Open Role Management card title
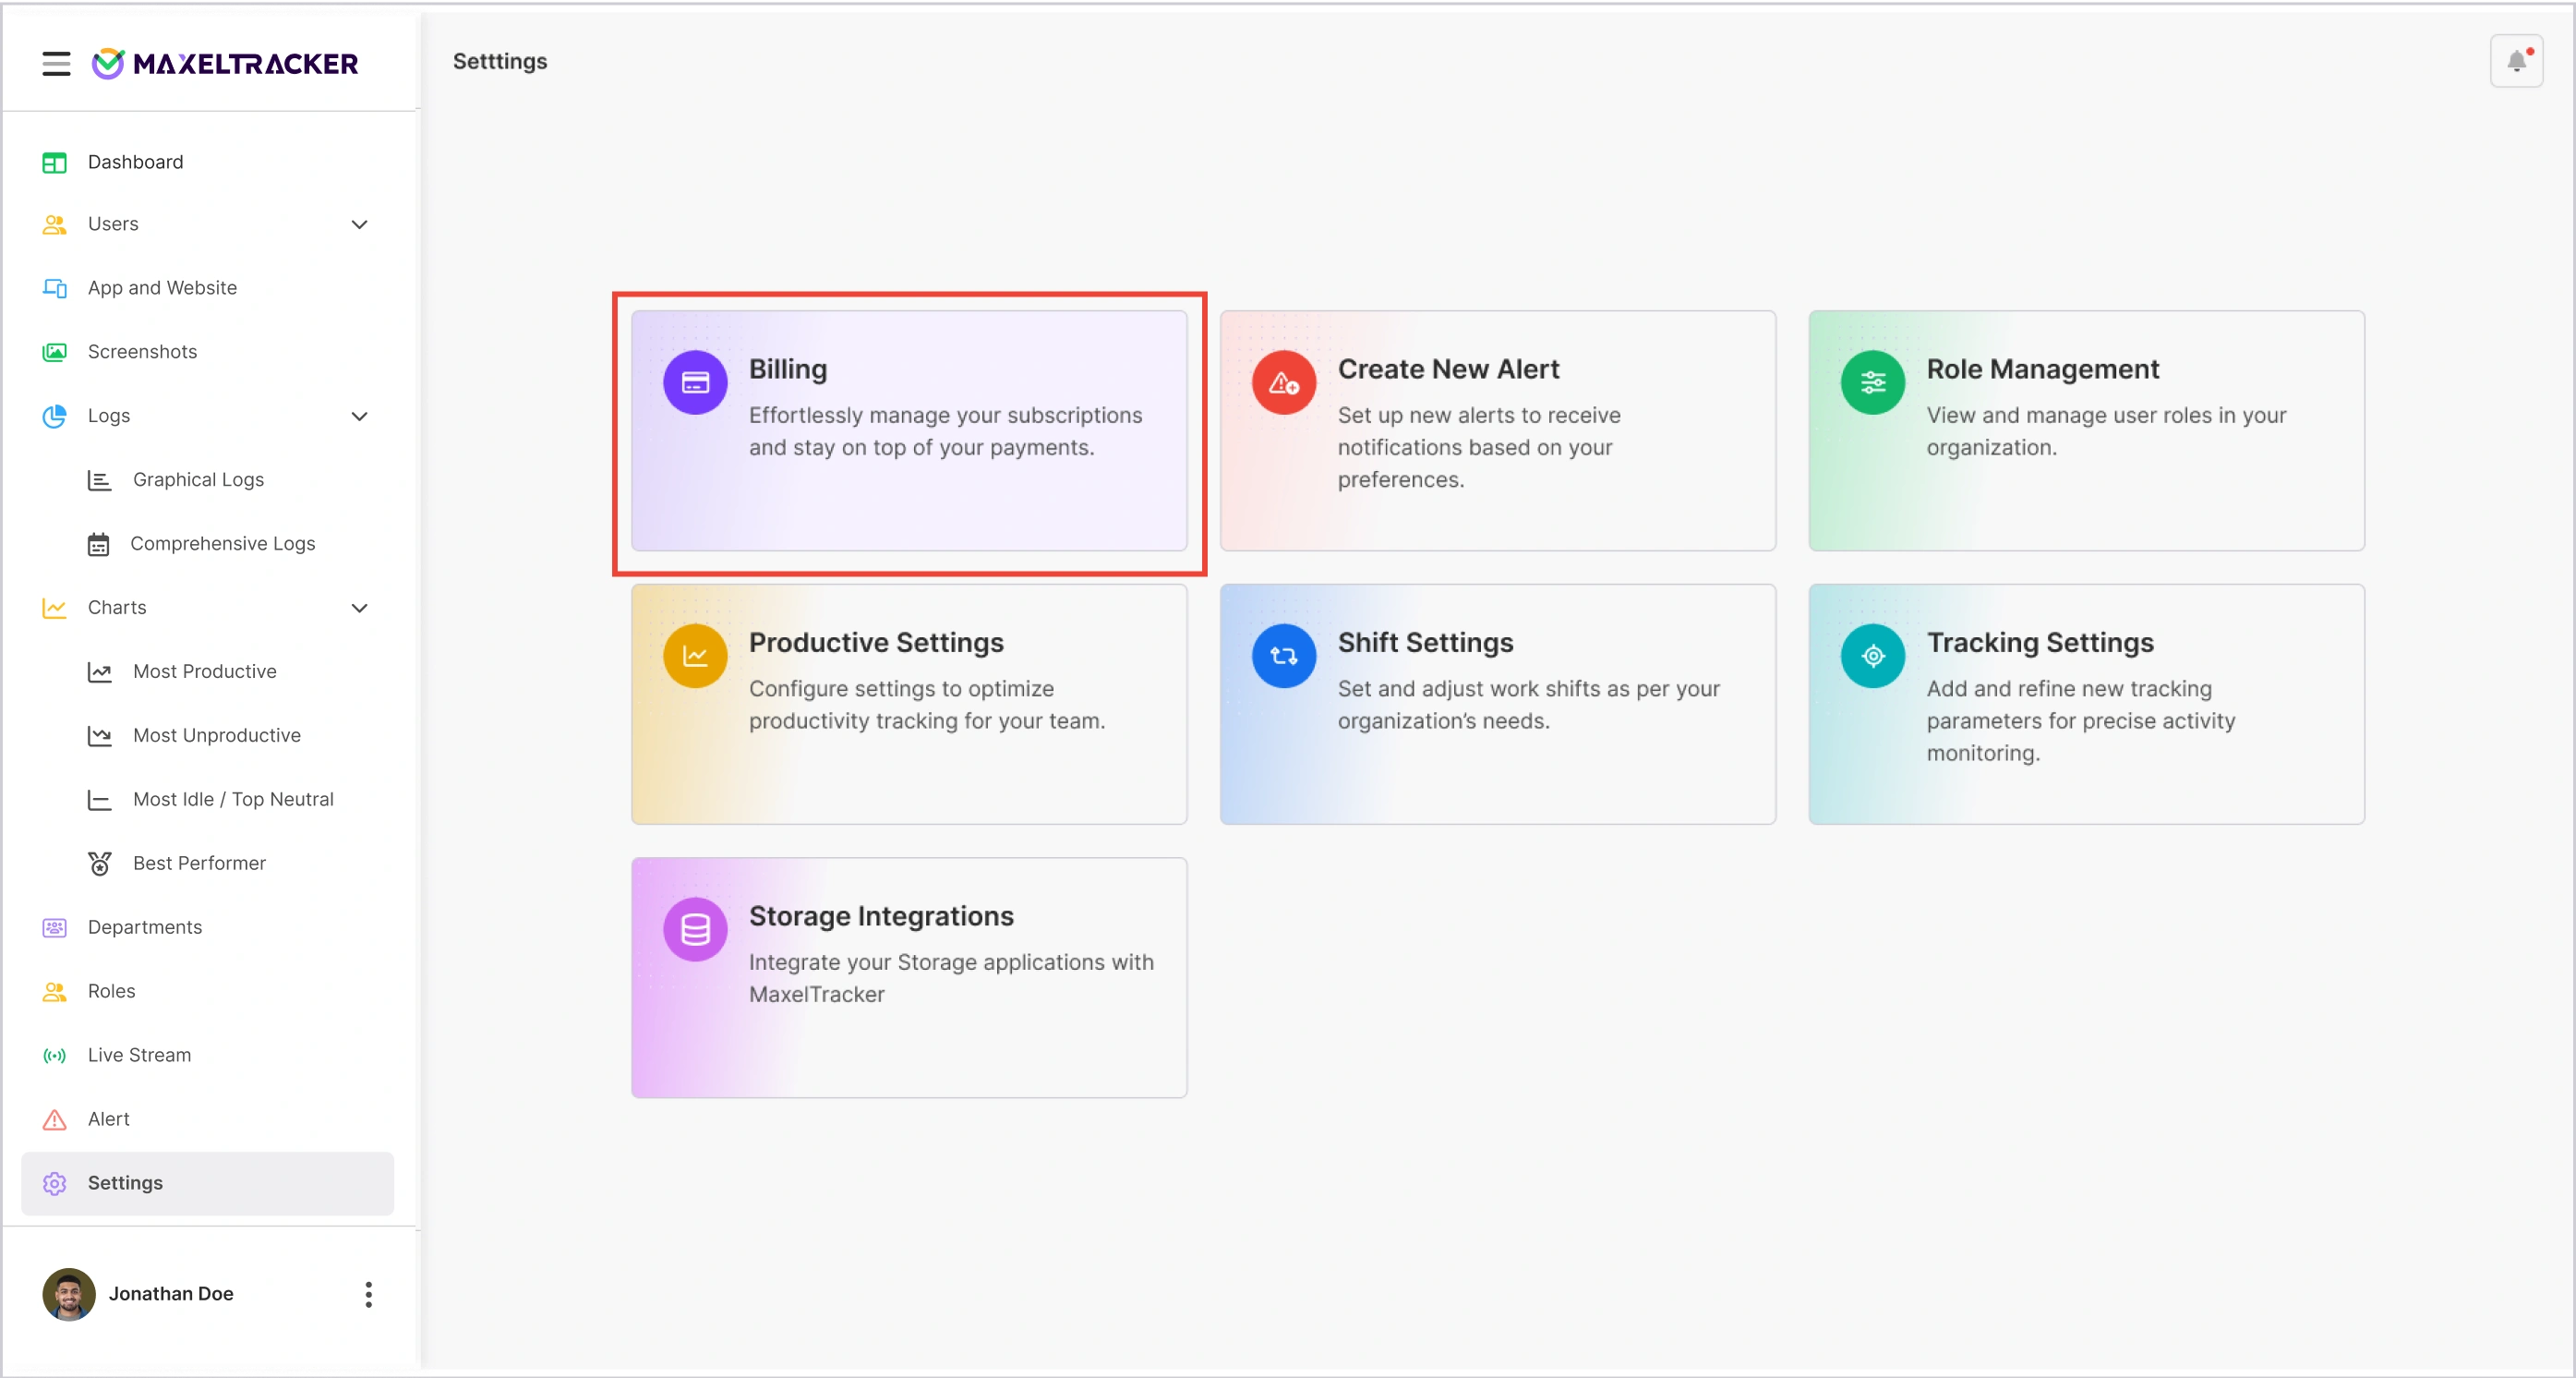The image size is (2576, 1378). 2043,369
